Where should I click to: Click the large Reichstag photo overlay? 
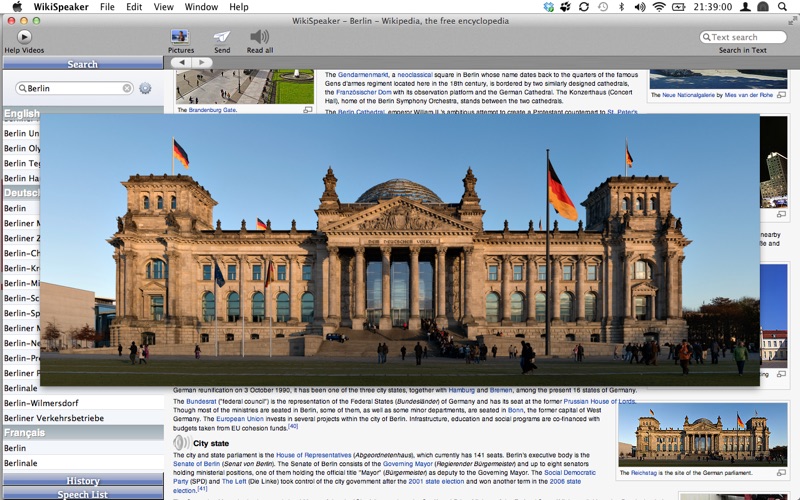point(399,249)
